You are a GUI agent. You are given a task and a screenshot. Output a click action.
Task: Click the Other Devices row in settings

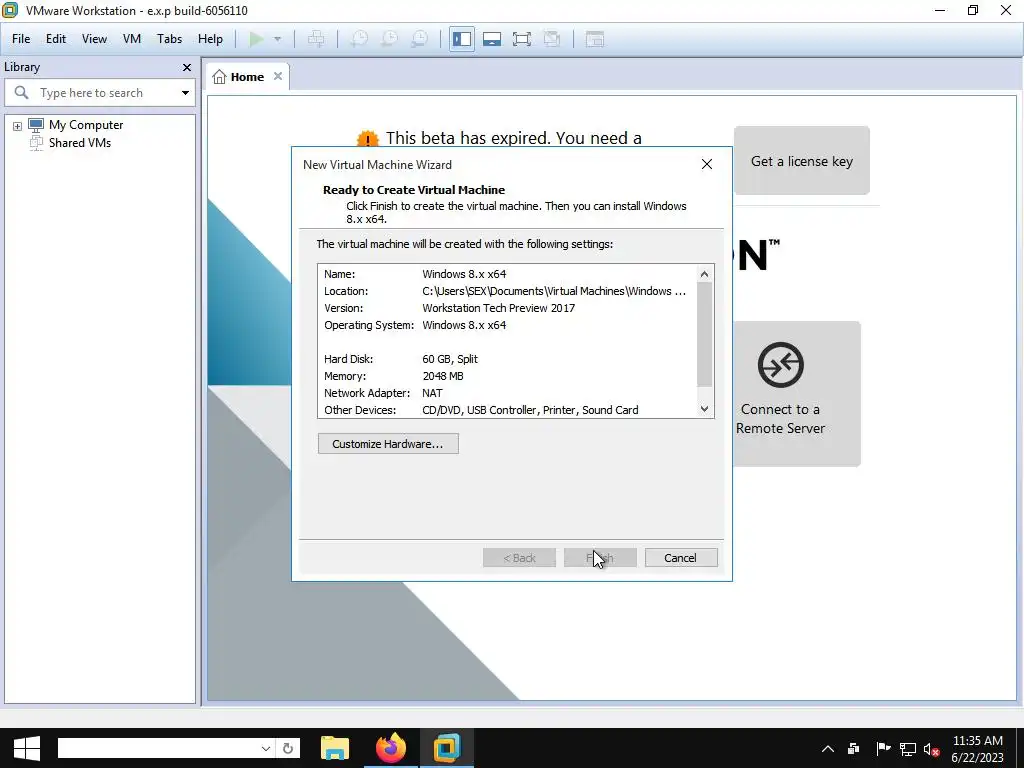pyautogui.click(x=481, y=410)
